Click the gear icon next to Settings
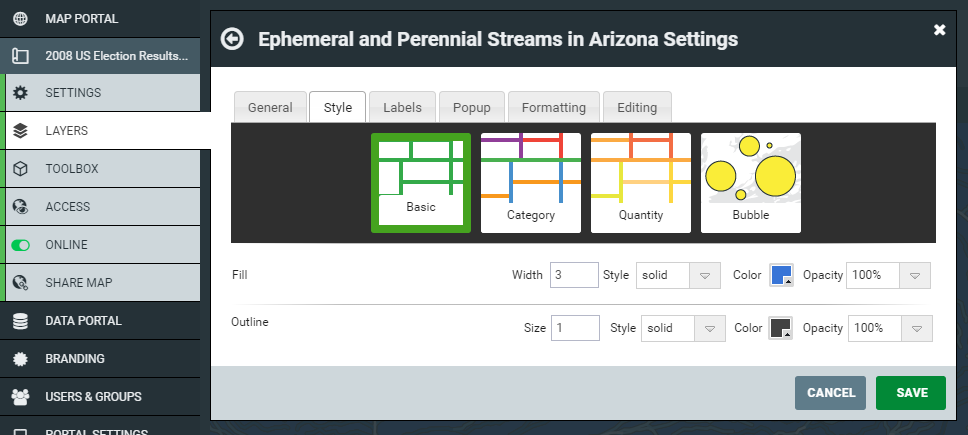 [20, 93]
